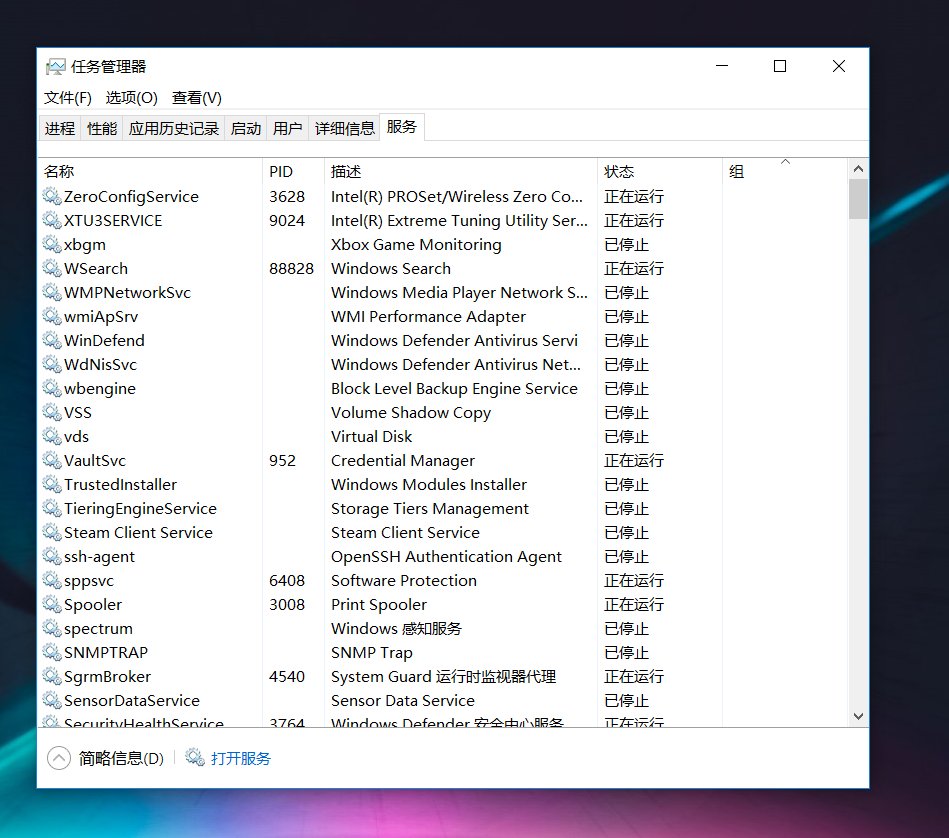Click the service icon next to xbgm
The height and width of the screenshot is (838, 949).
tap(52, 244)
